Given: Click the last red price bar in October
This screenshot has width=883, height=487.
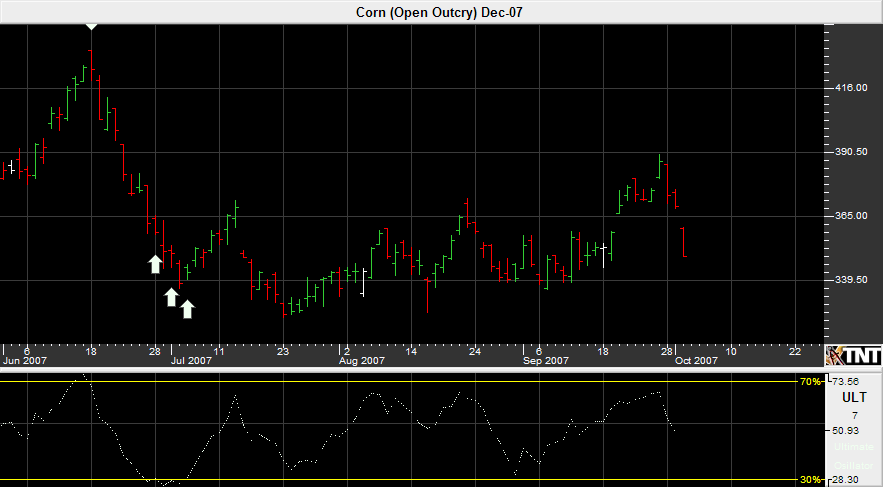Looking at the screenshot, I should (x=683, y=242).
